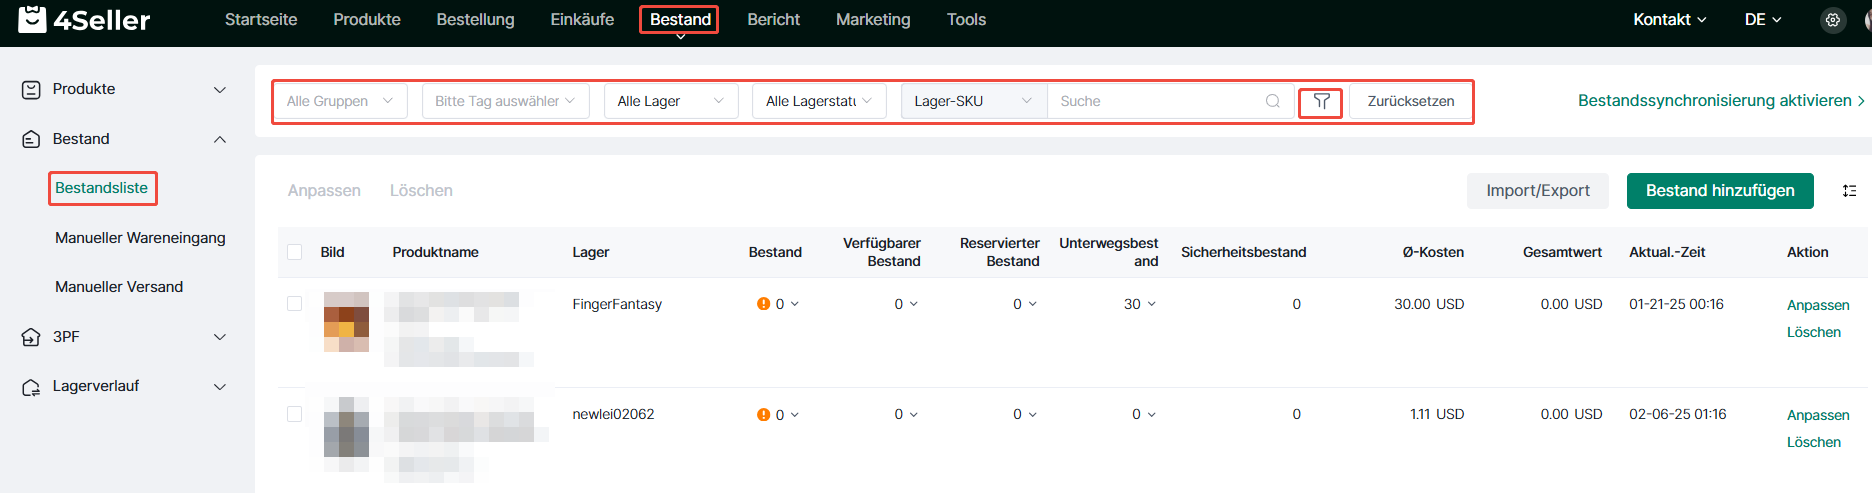The height and width of the screenshot is (493, 1872).
Task: Open the Alle Lager dropdown
Action: click(670, 101)
